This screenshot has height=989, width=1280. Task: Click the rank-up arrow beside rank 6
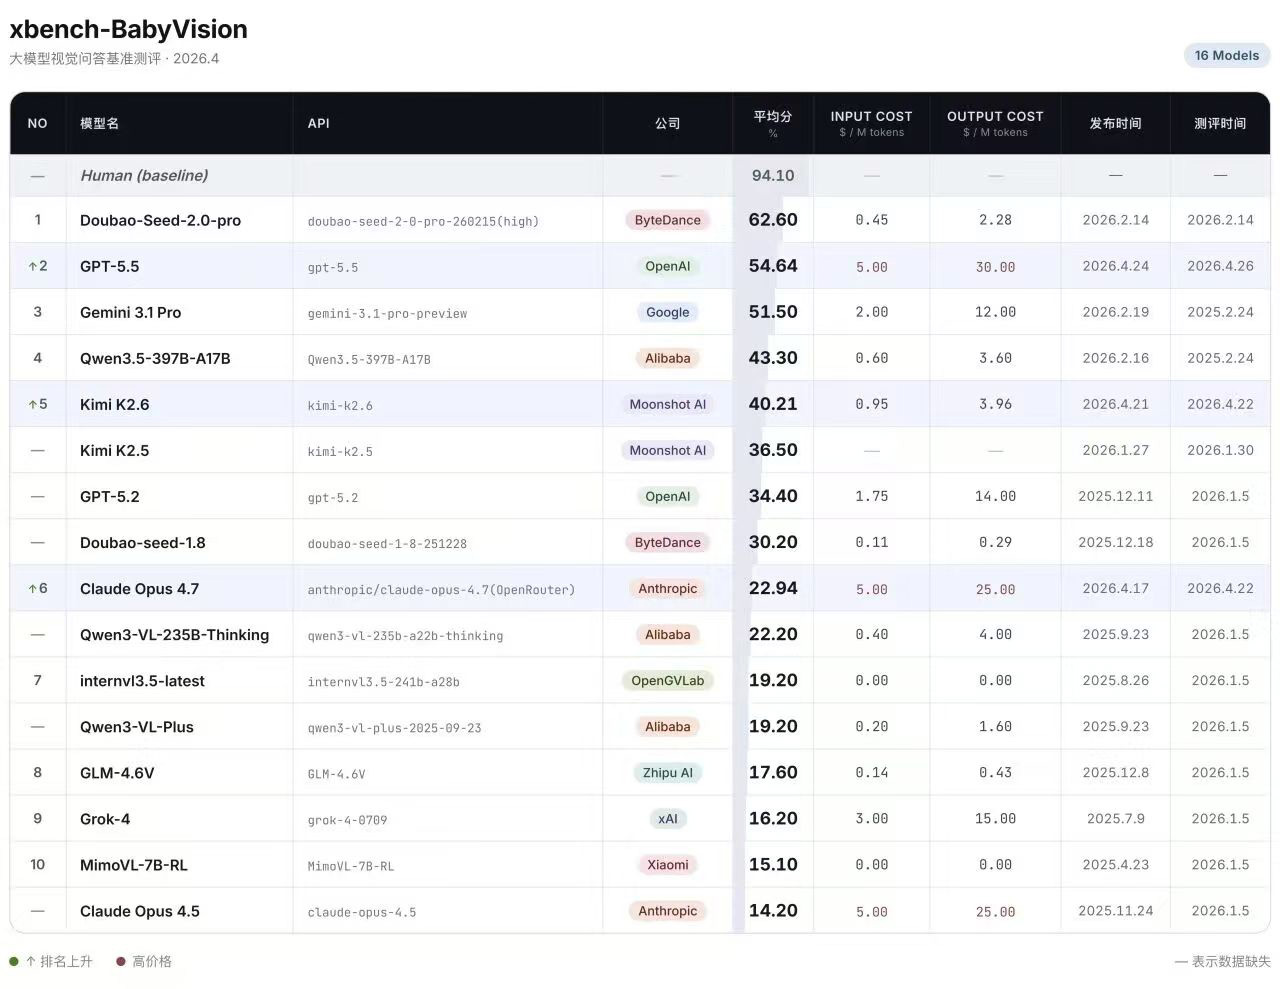coord(32,589)
